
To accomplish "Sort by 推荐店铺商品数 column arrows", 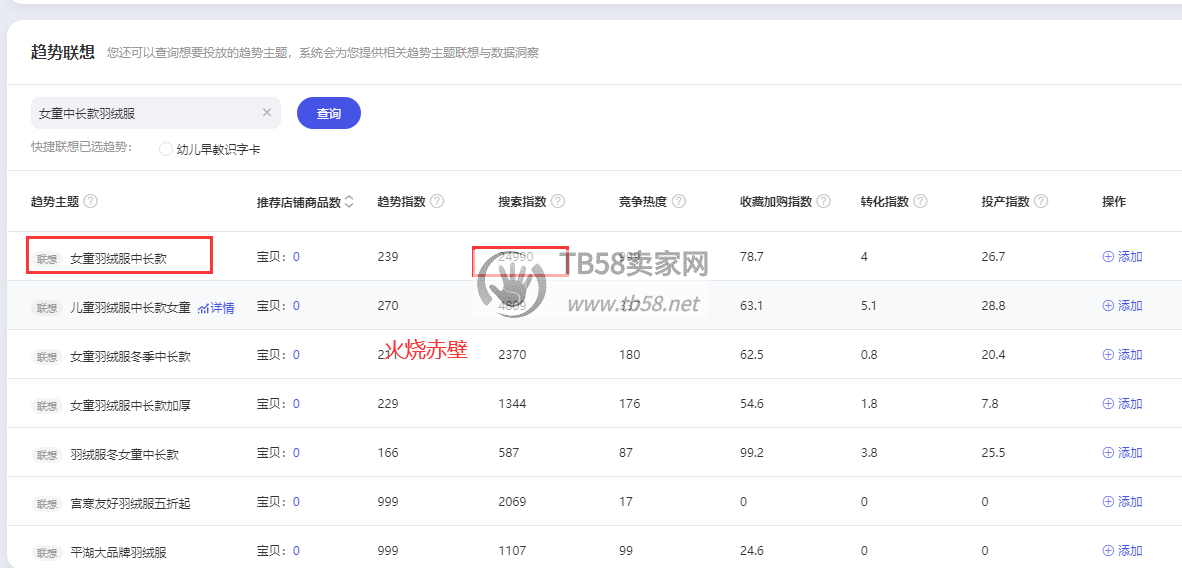I will (x=348, y=202).
